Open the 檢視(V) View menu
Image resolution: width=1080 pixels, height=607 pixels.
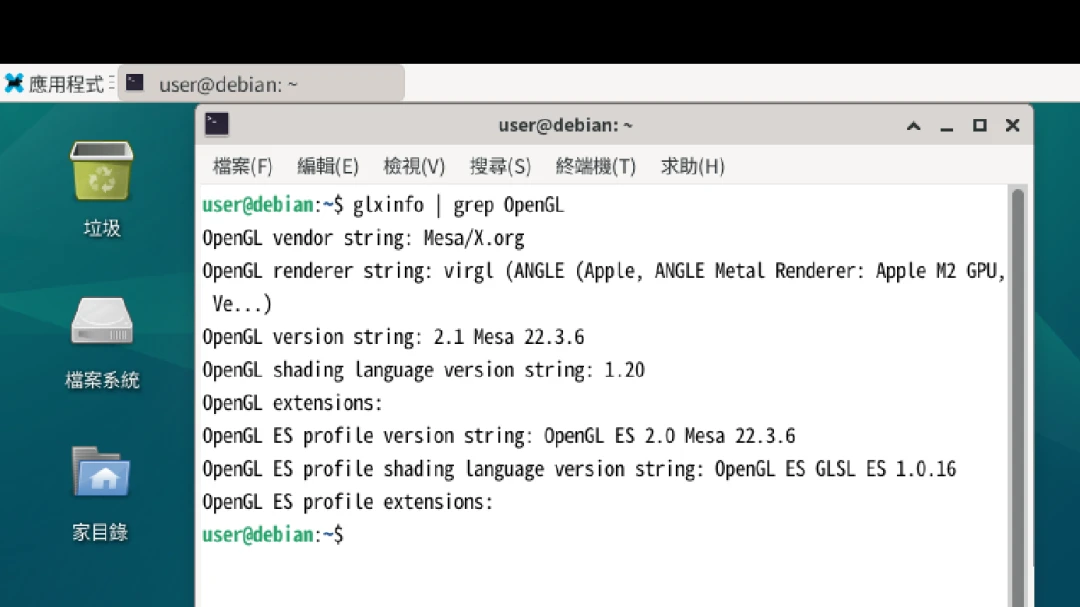click(414, 166)
